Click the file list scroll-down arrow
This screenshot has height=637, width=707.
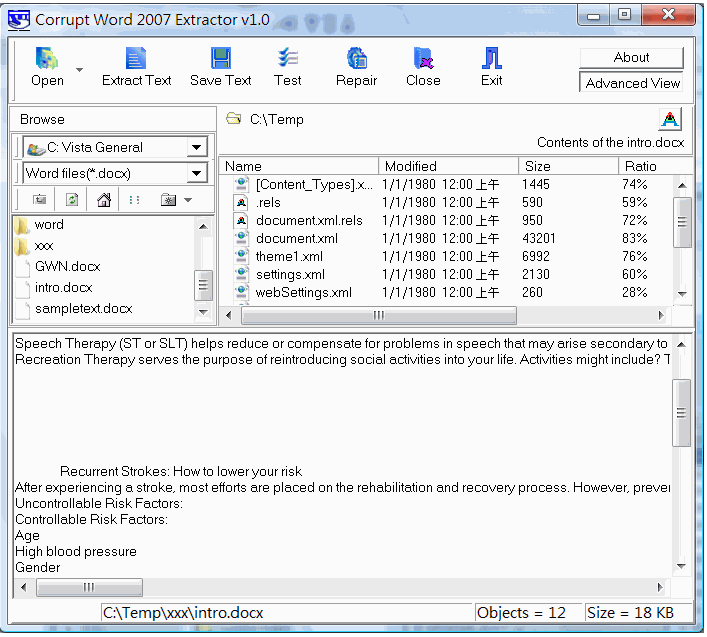click(x=682, y=294)
